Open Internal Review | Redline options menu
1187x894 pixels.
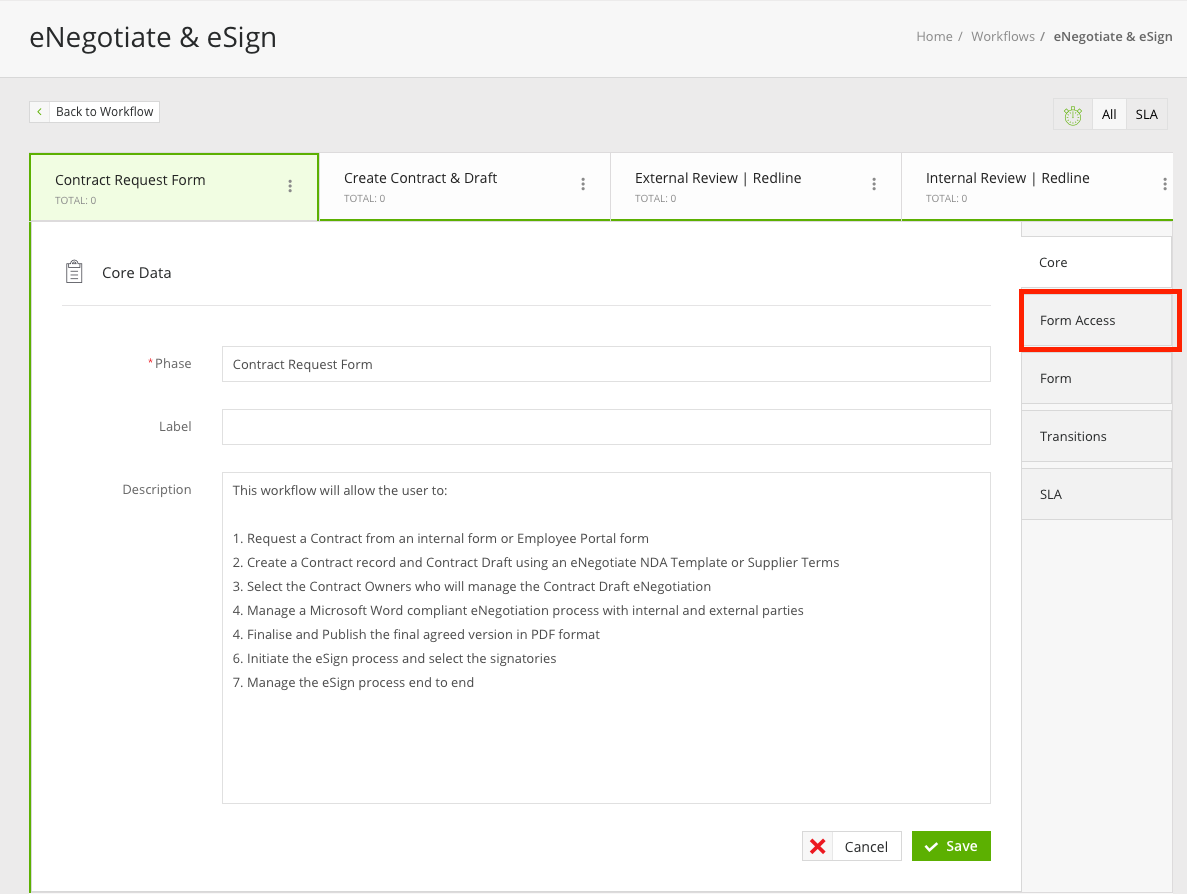click(x=1164, y=184)
